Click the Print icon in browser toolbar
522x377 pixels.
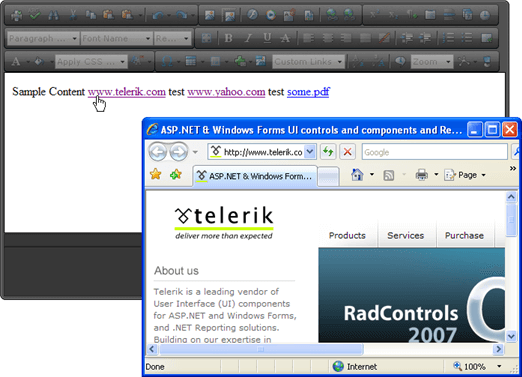(x=422, y=175)
